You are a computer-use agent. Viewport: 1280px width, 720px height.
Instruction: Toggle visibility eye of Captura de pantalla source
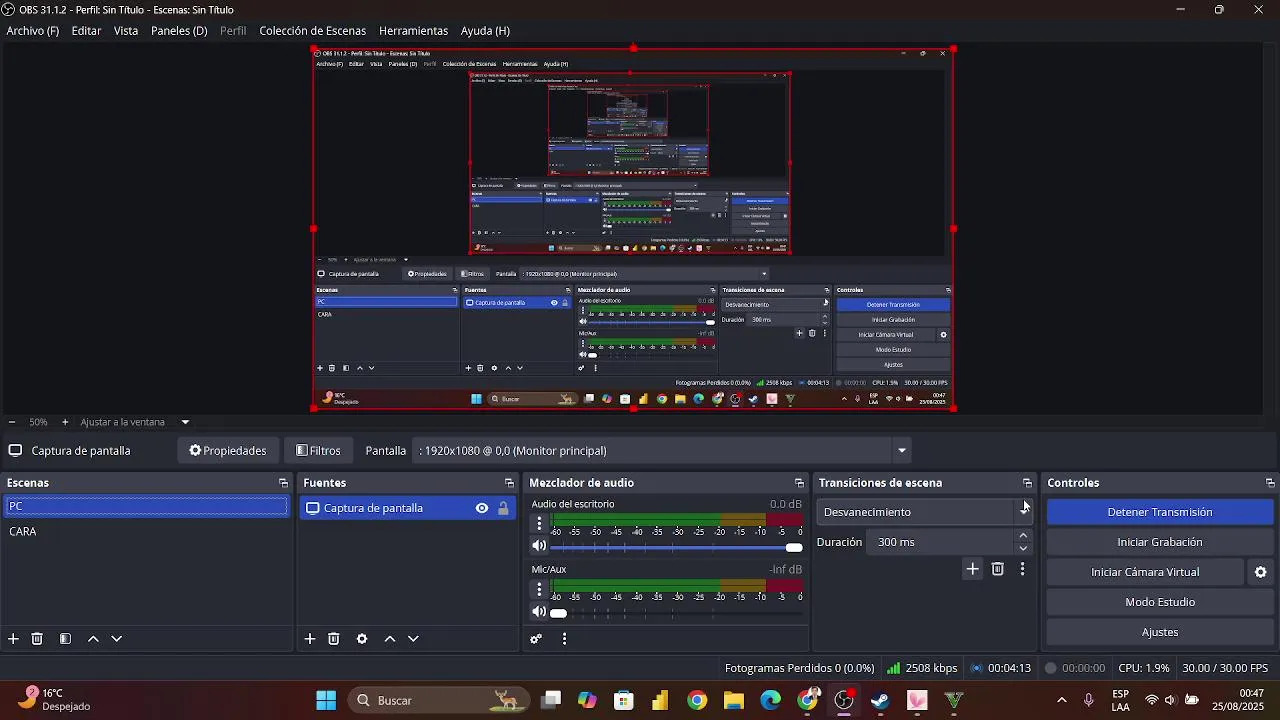[482, 508]
